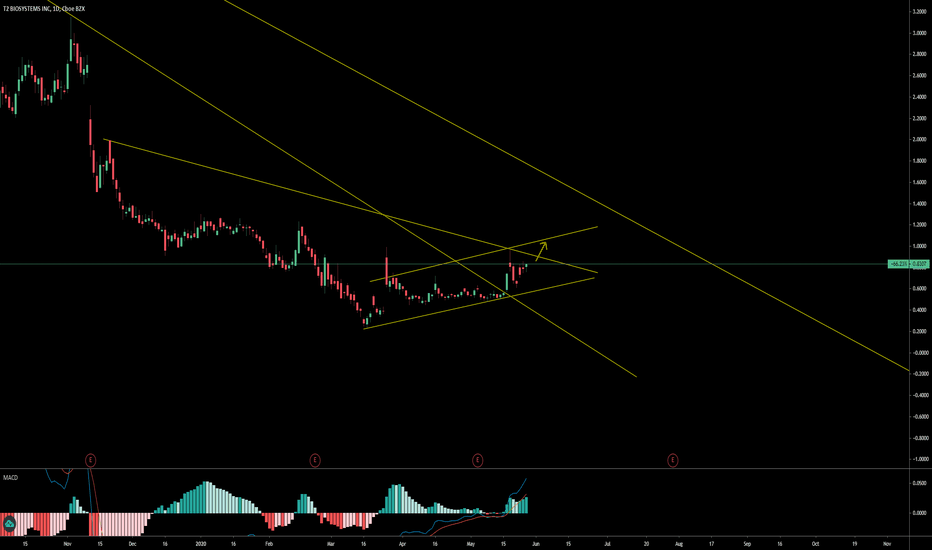Click the Mar label on time axis
The height and width of the screenshot is (550, 932).
(331, 543)
